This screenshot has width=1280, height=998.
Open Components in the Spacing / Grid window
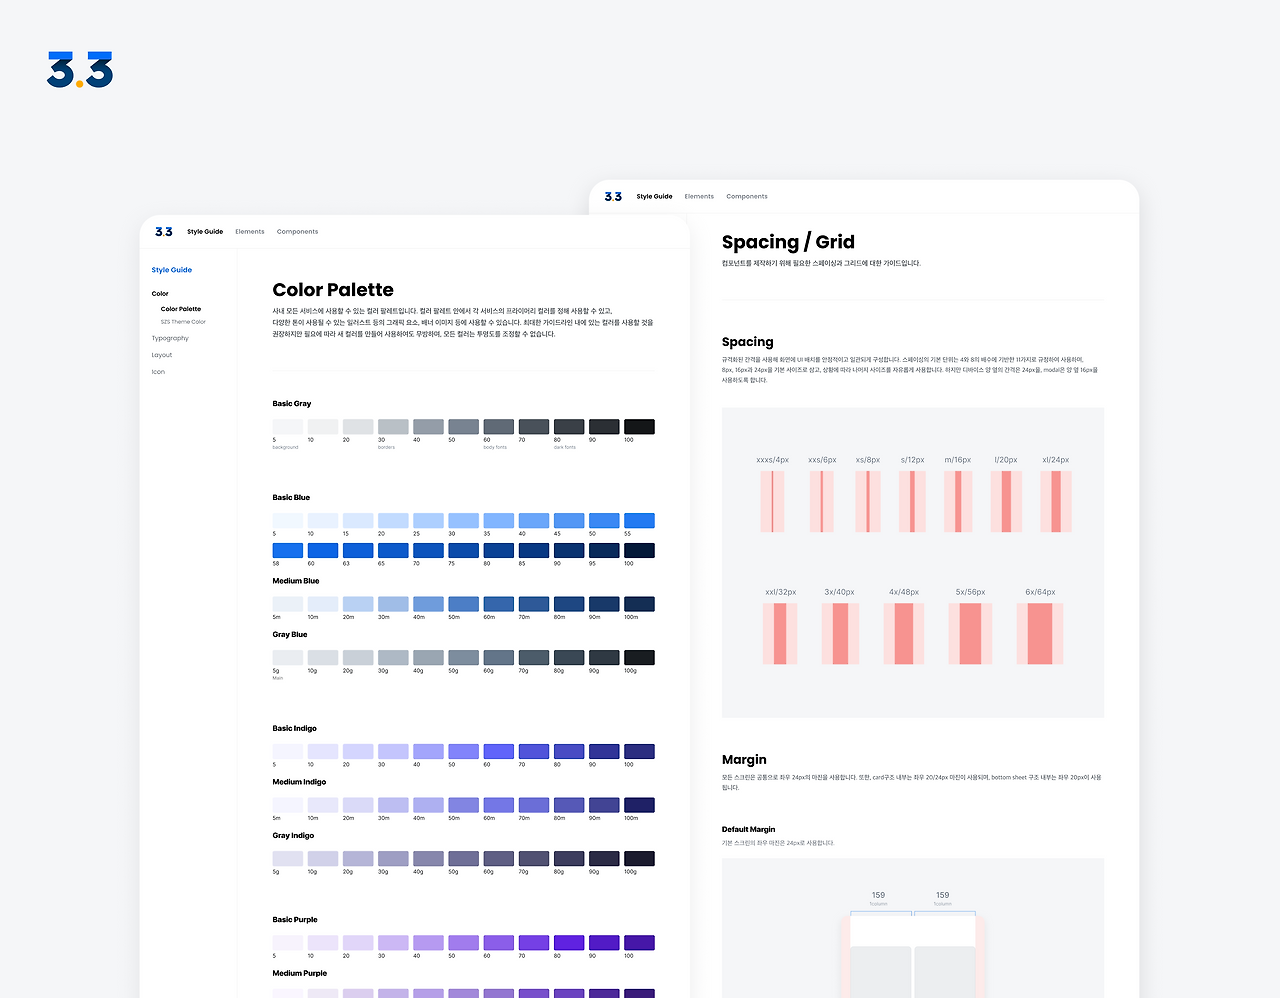(x=747, y=197)
